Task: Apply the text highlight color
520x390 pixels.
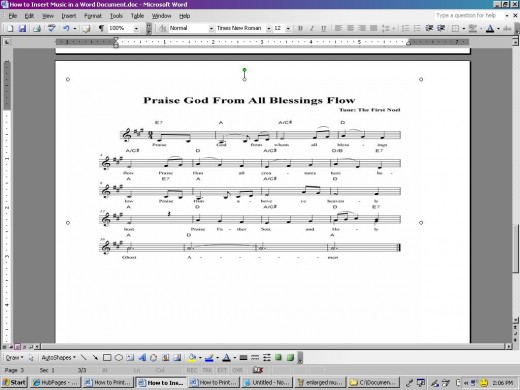Action: point(472,28)
